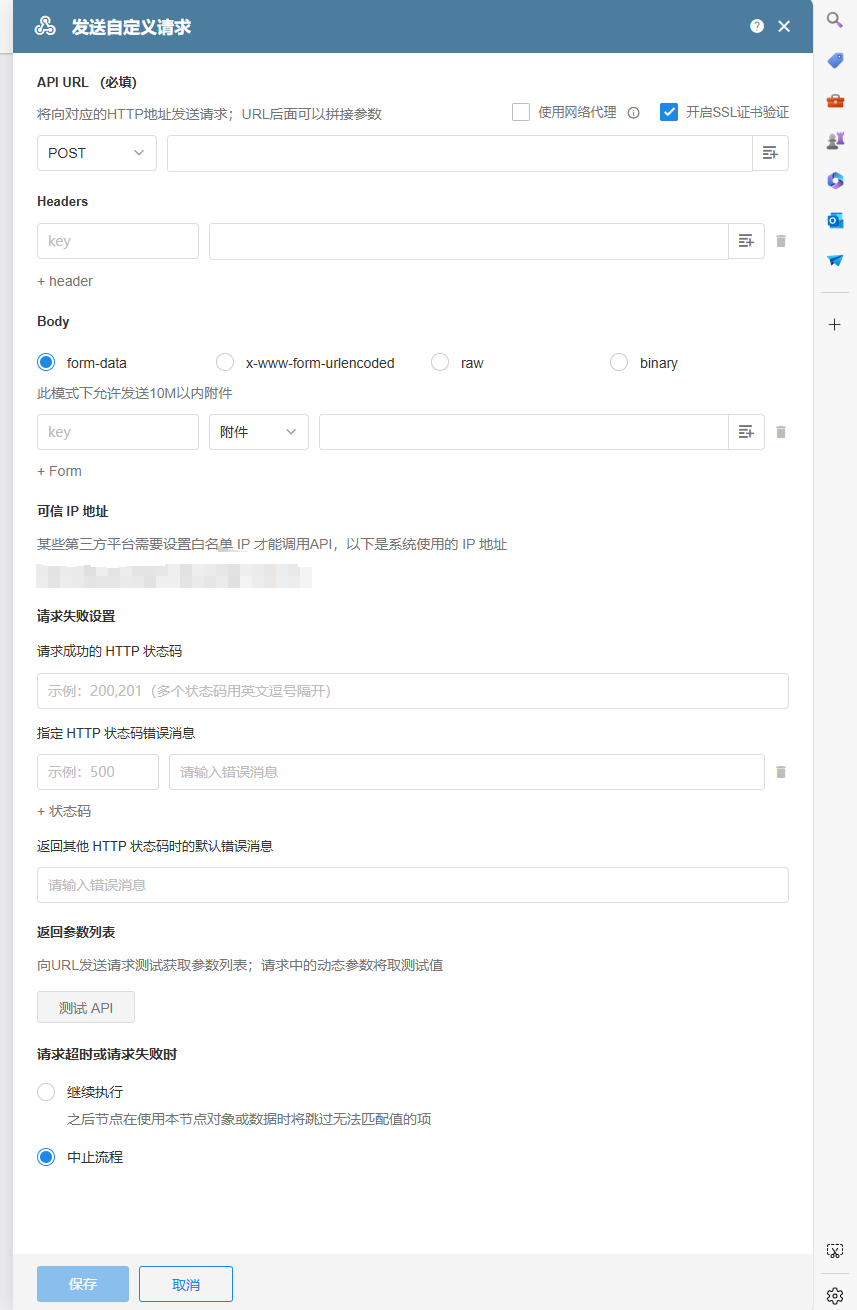This screenshot has width=857, height=1310.
Task: Open variable insert icon beside API URL field
Action: (x=771, y=153)
